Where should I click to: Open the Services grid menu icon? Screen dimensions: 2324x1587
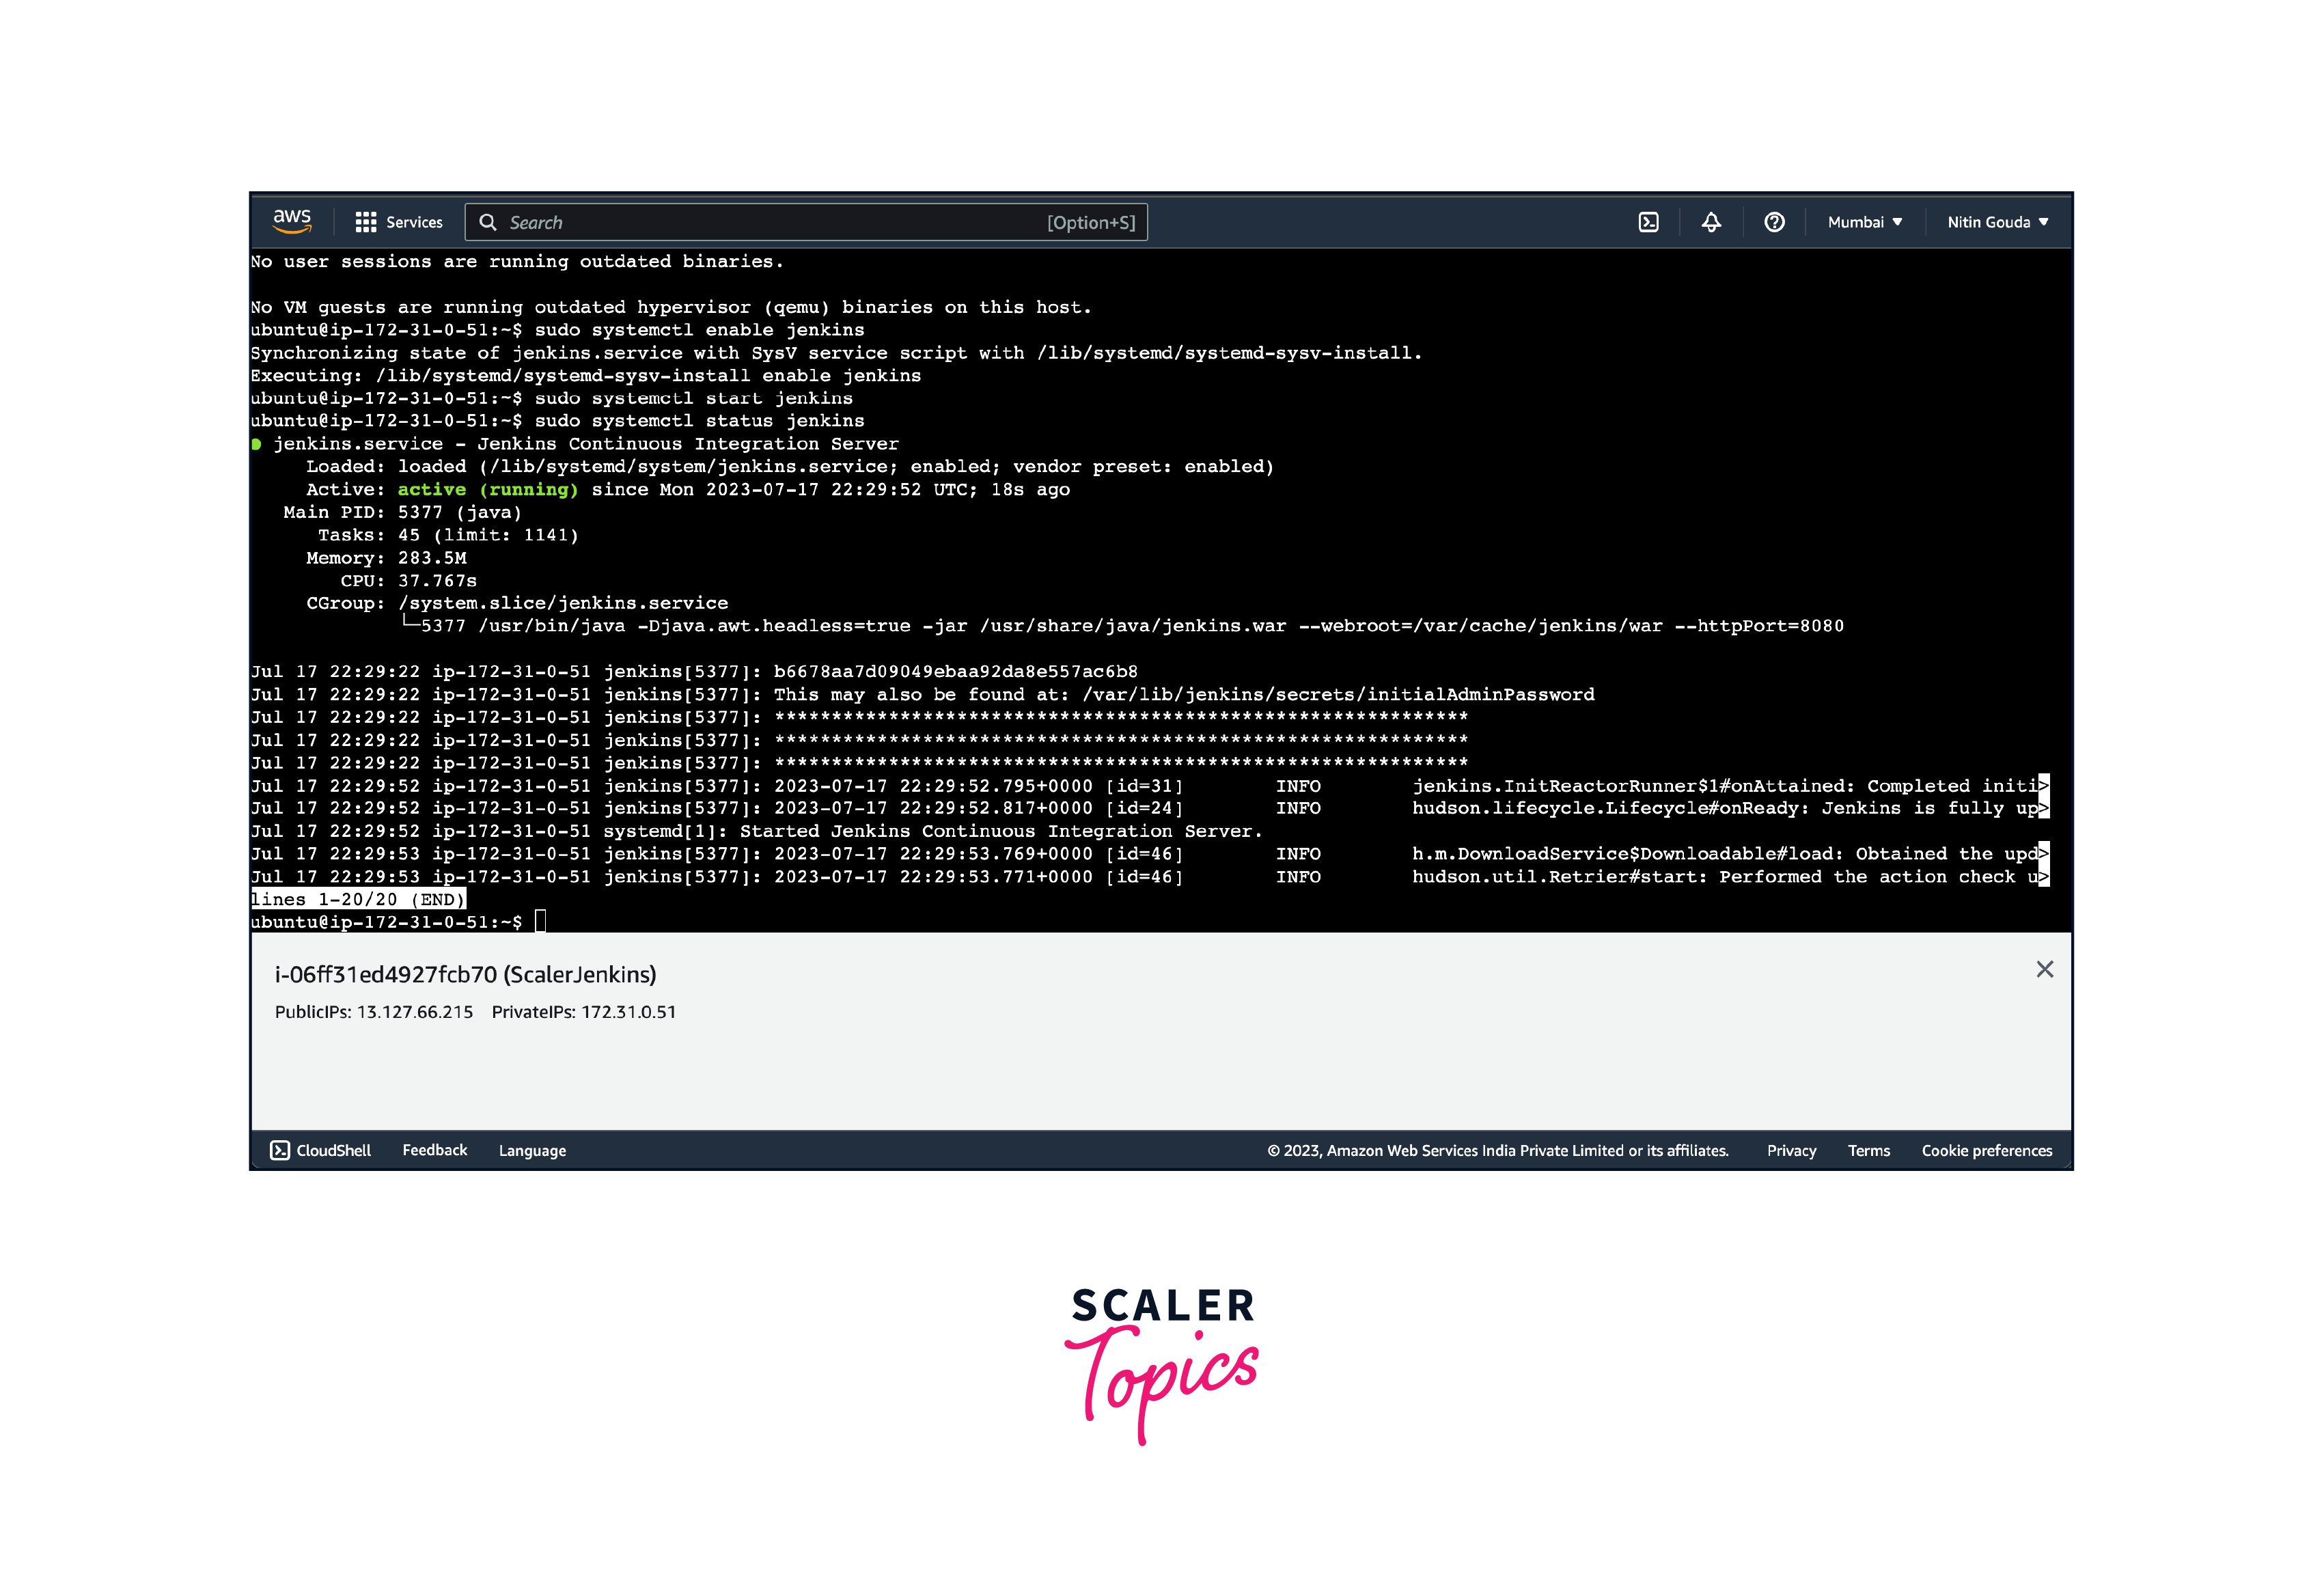tap(365, 222)
